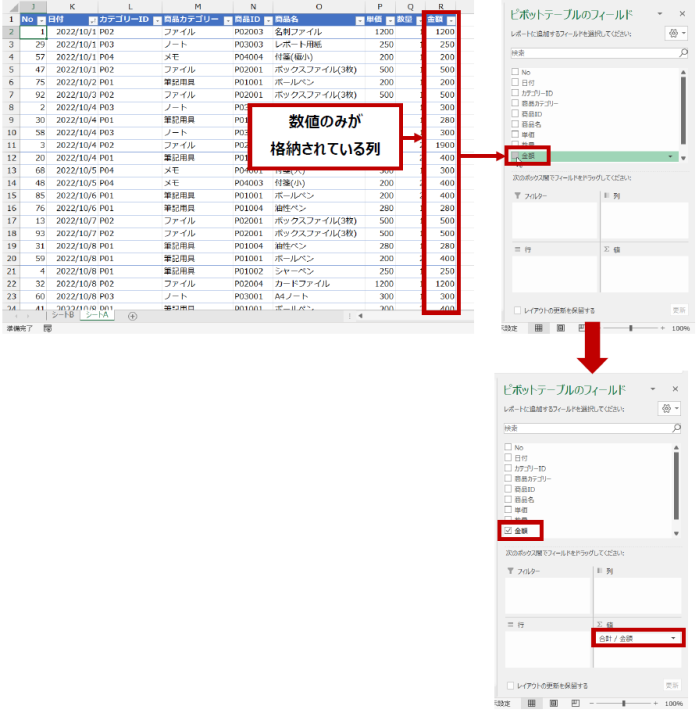699x713 pixels.
Task: Select normal view icon in upper status bar
Action: tap(538, 327)
